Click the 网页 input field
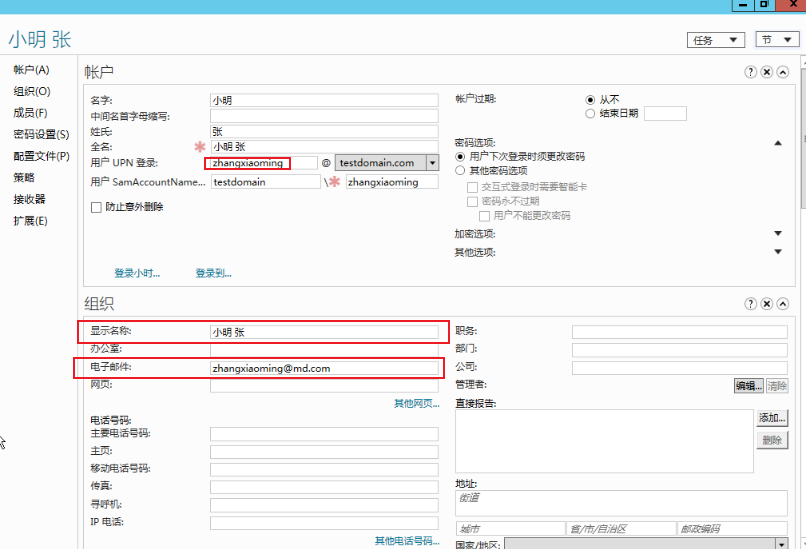The height and width of the screenshot is (549, 806). click(x=324, y=386)
